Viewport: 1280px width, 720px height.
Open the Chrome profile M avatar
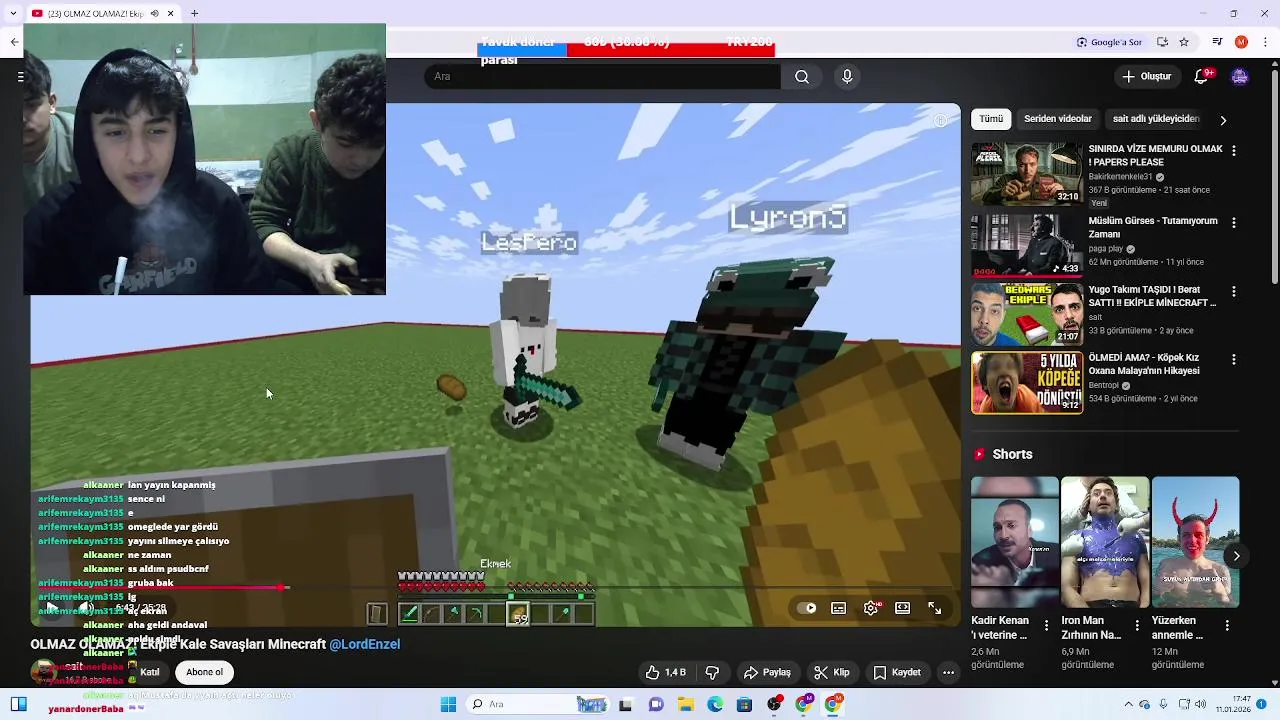coord(1241,42)
